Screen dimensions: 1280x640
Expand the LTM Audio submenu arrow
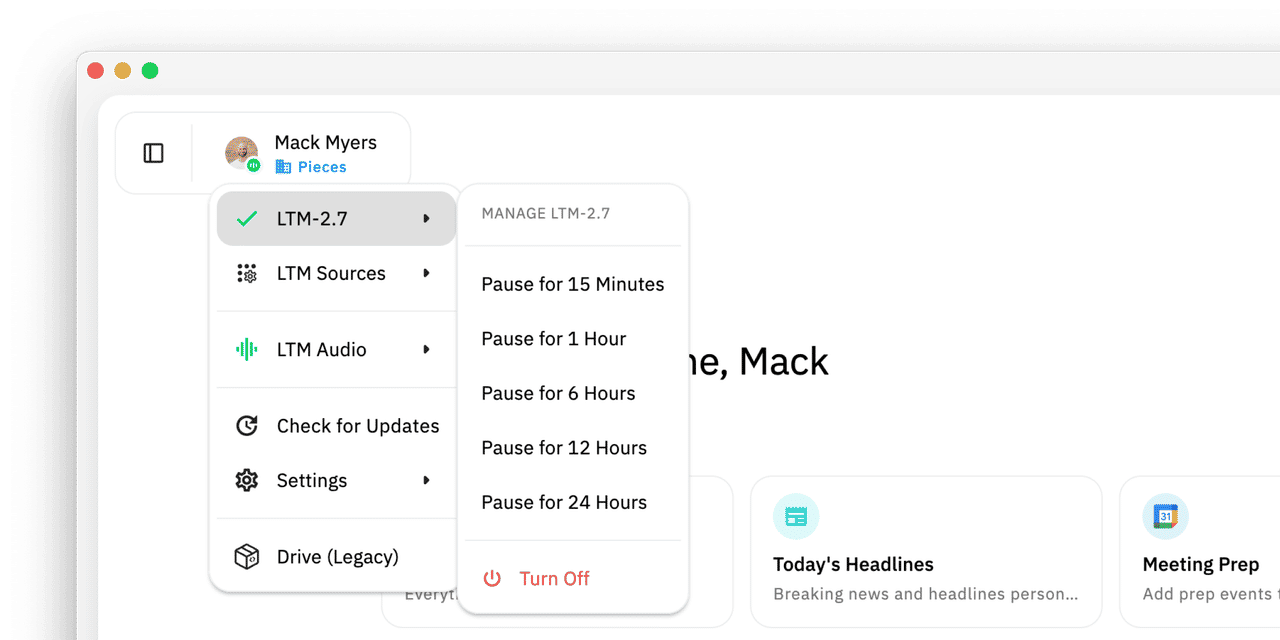[x=426, y=350]
